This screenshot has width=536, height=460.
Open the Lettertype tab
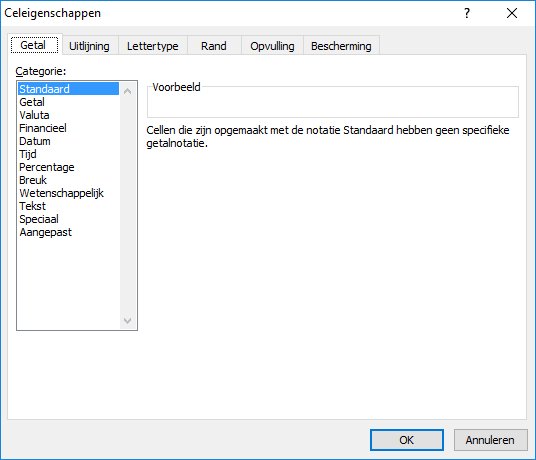(152, 46)
